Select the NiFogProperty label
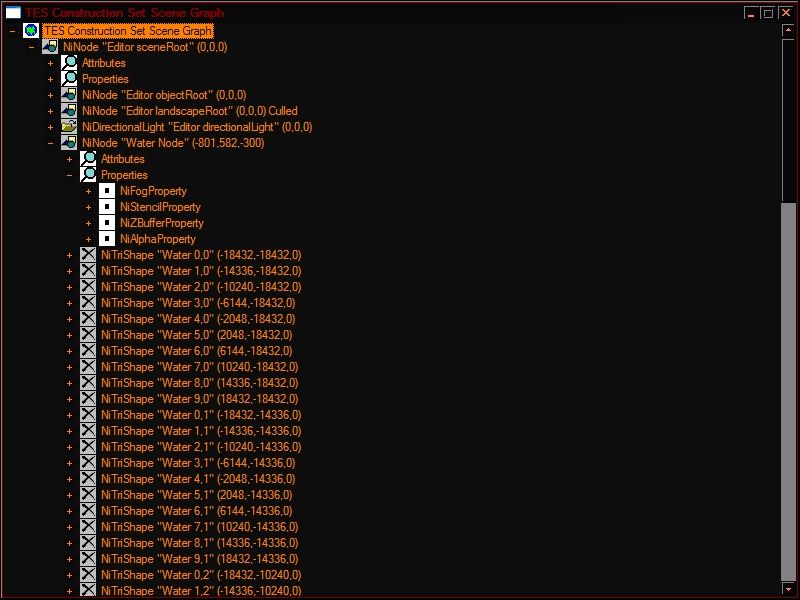800x600 pixels. [x=154, y=191]
